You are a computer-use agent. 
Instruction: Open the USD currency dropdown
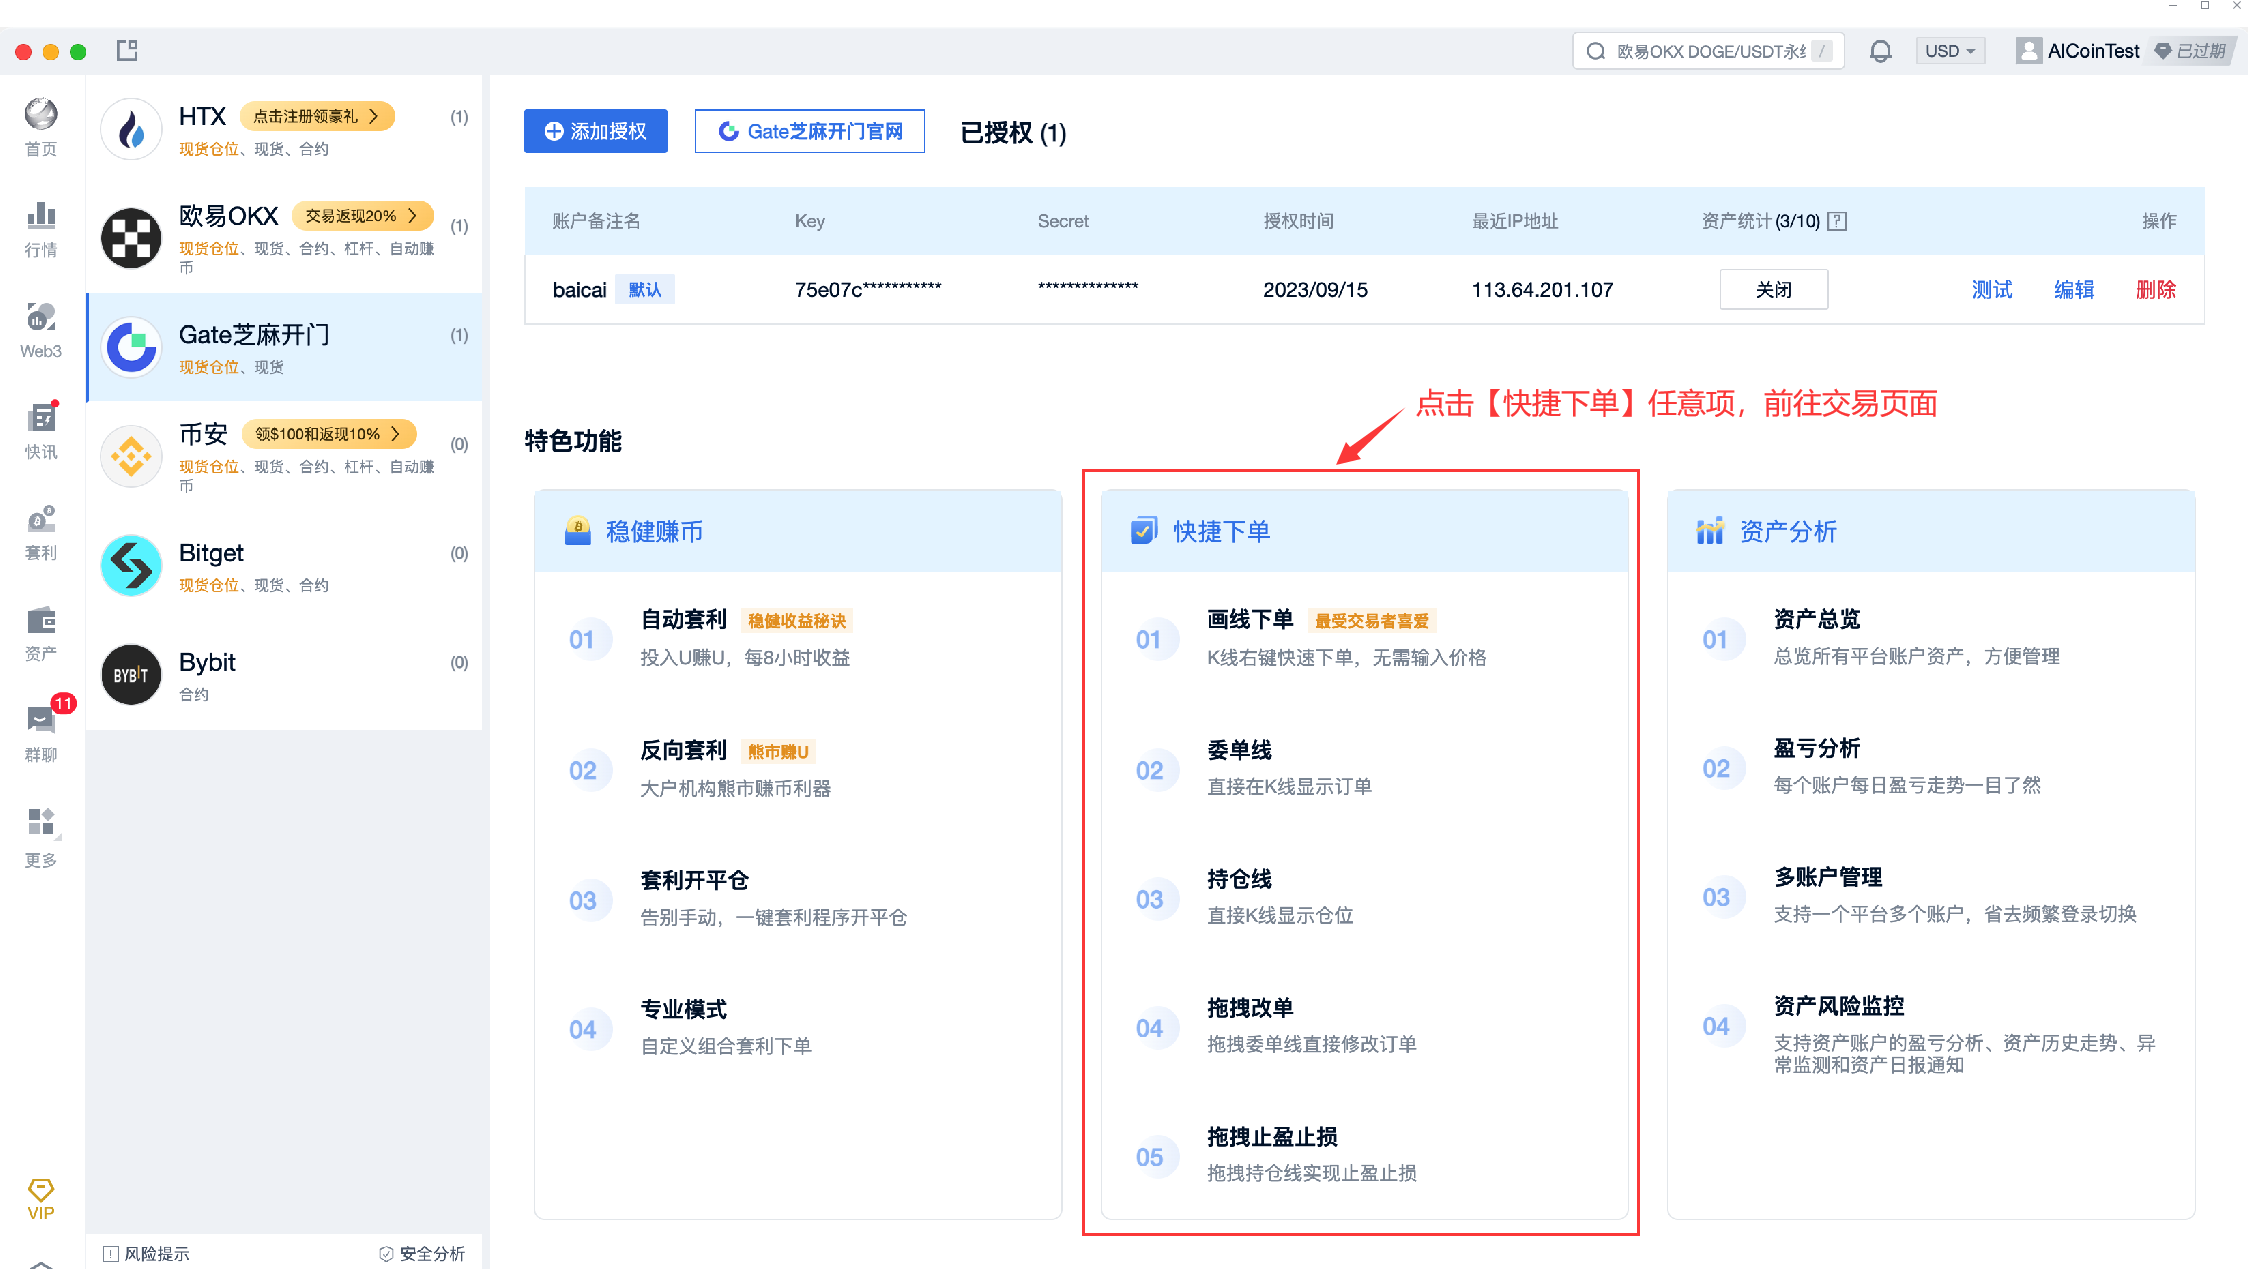[x=1949, y=51]
